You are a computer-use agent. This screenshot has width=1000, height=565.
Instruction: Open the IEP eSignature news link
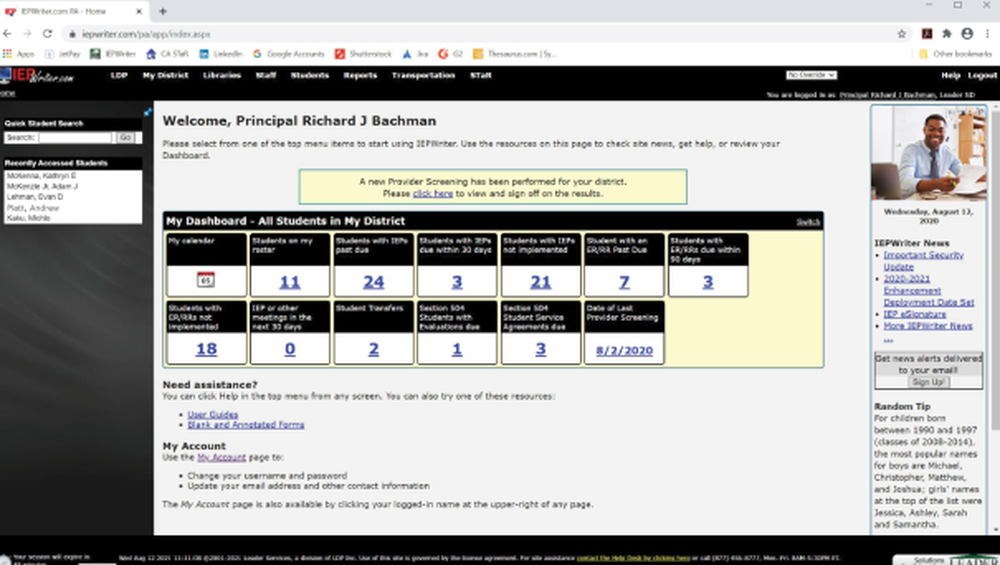click(x=915, y=314)
